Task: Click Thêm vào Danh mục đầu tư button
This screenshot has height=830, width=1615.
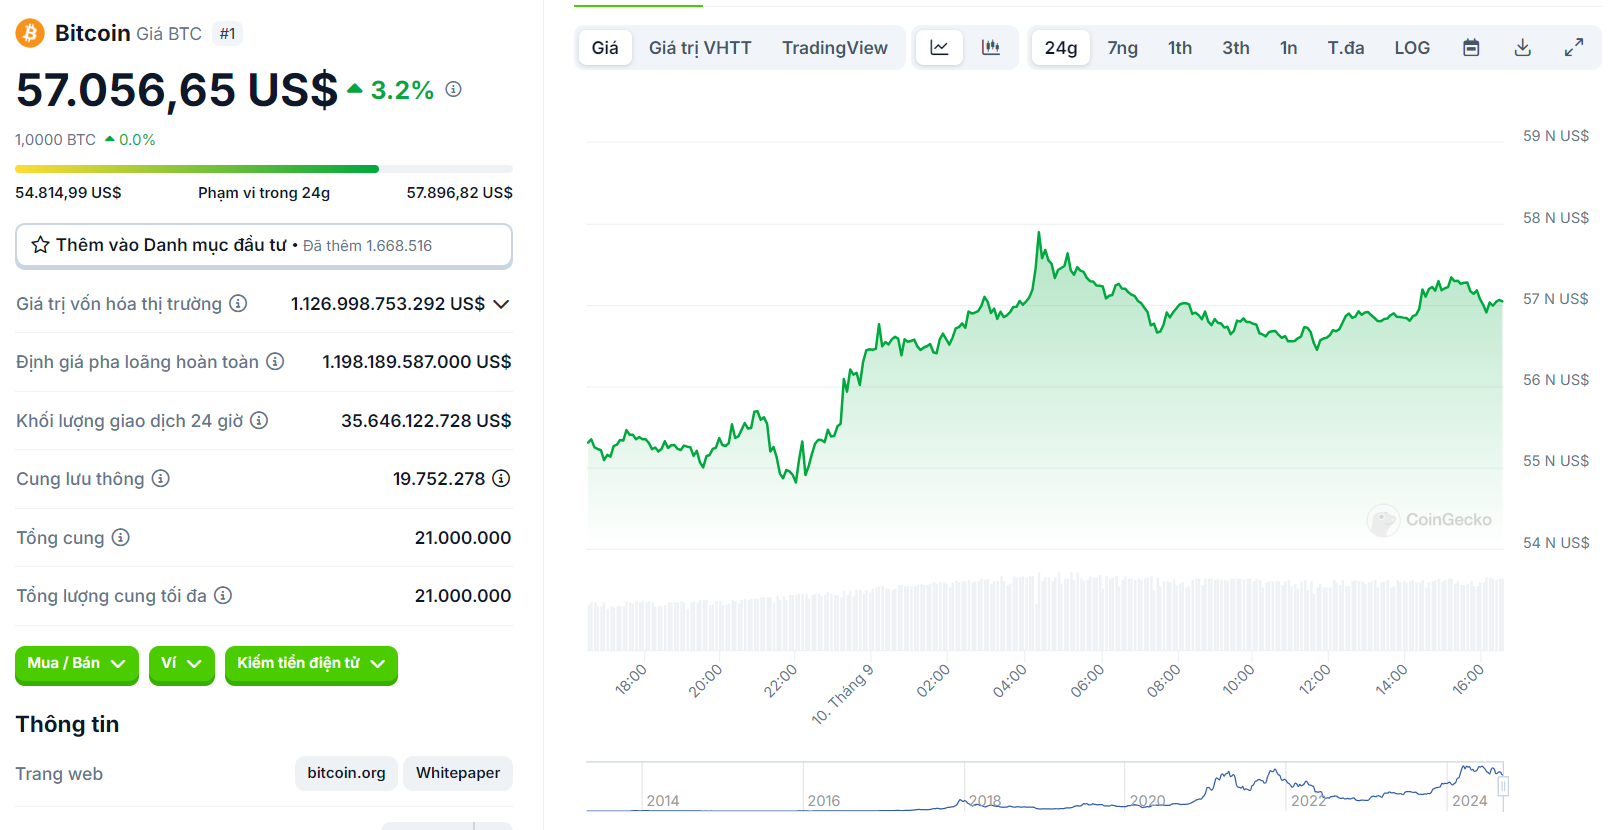Action: click(x=264, y=245)
